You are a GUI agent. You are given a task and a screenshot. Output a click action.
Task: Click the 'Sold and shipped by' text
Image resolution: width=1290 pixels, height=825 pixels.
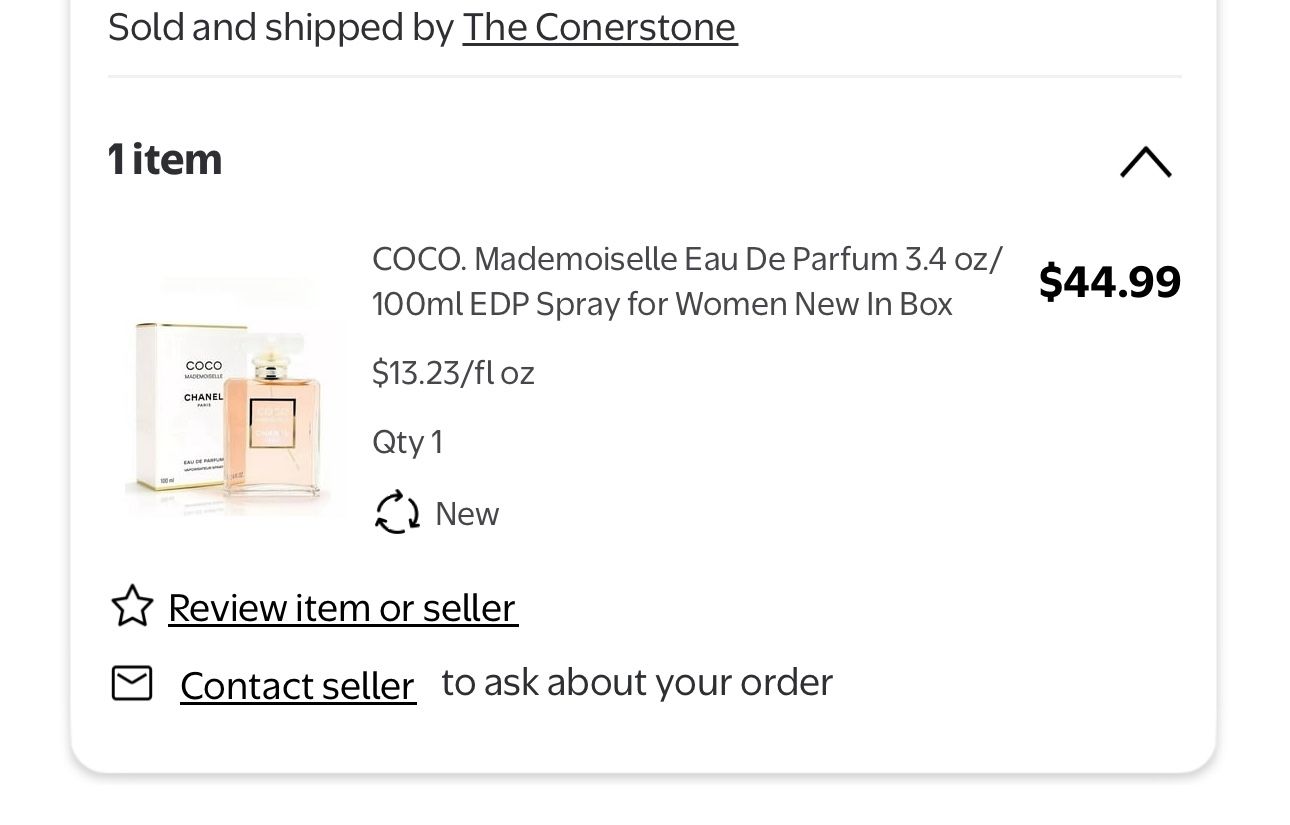(281, 27)
